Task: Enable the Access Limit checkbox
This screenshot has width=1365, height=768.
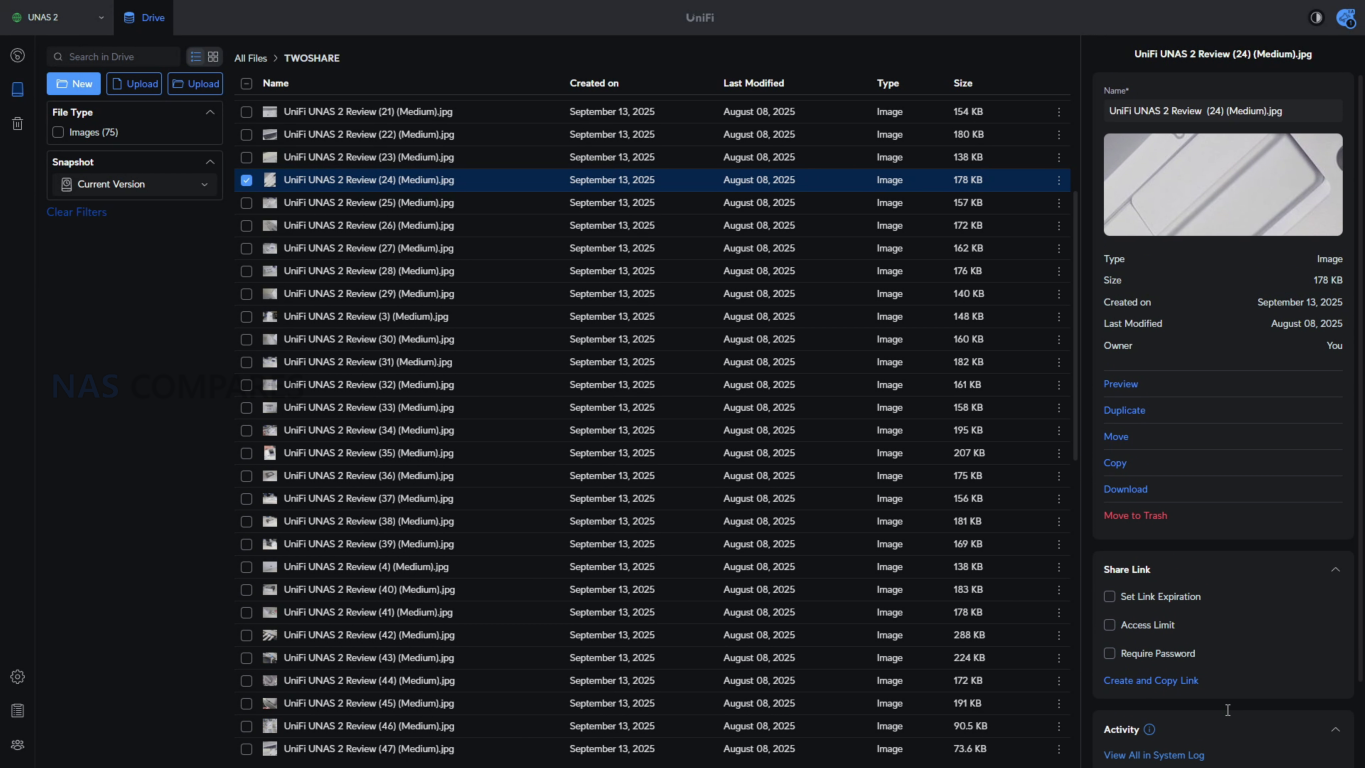Action: pos(1109,625)
